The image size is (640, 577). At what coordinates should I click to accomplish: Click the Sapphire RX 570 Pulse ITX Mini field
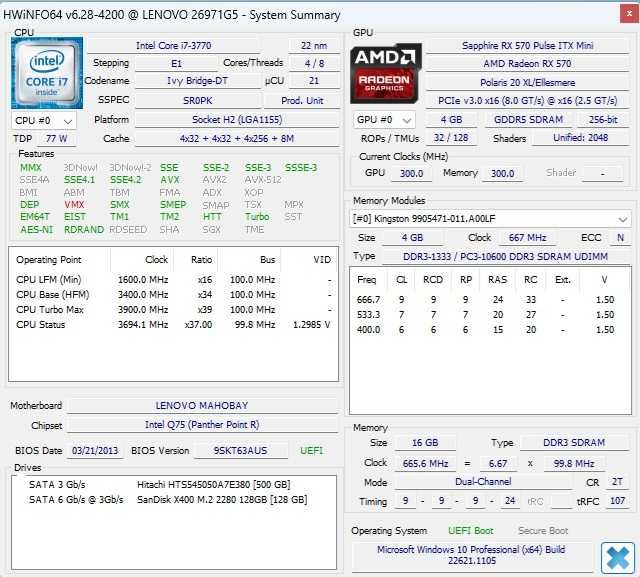[527, 45]
